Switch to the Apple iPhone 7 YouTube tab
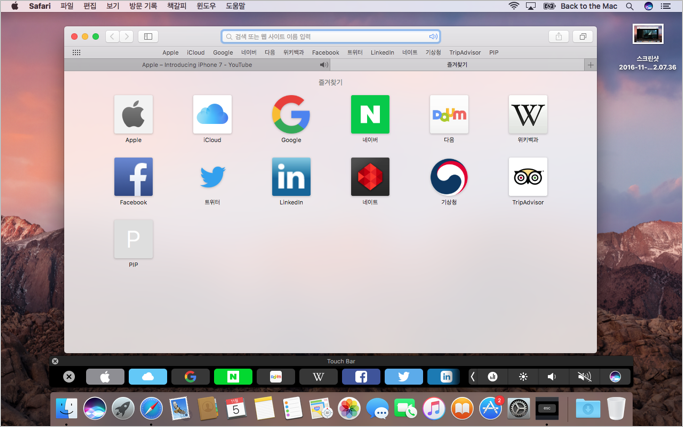This screenshot has width=683, height=427. 197,64
